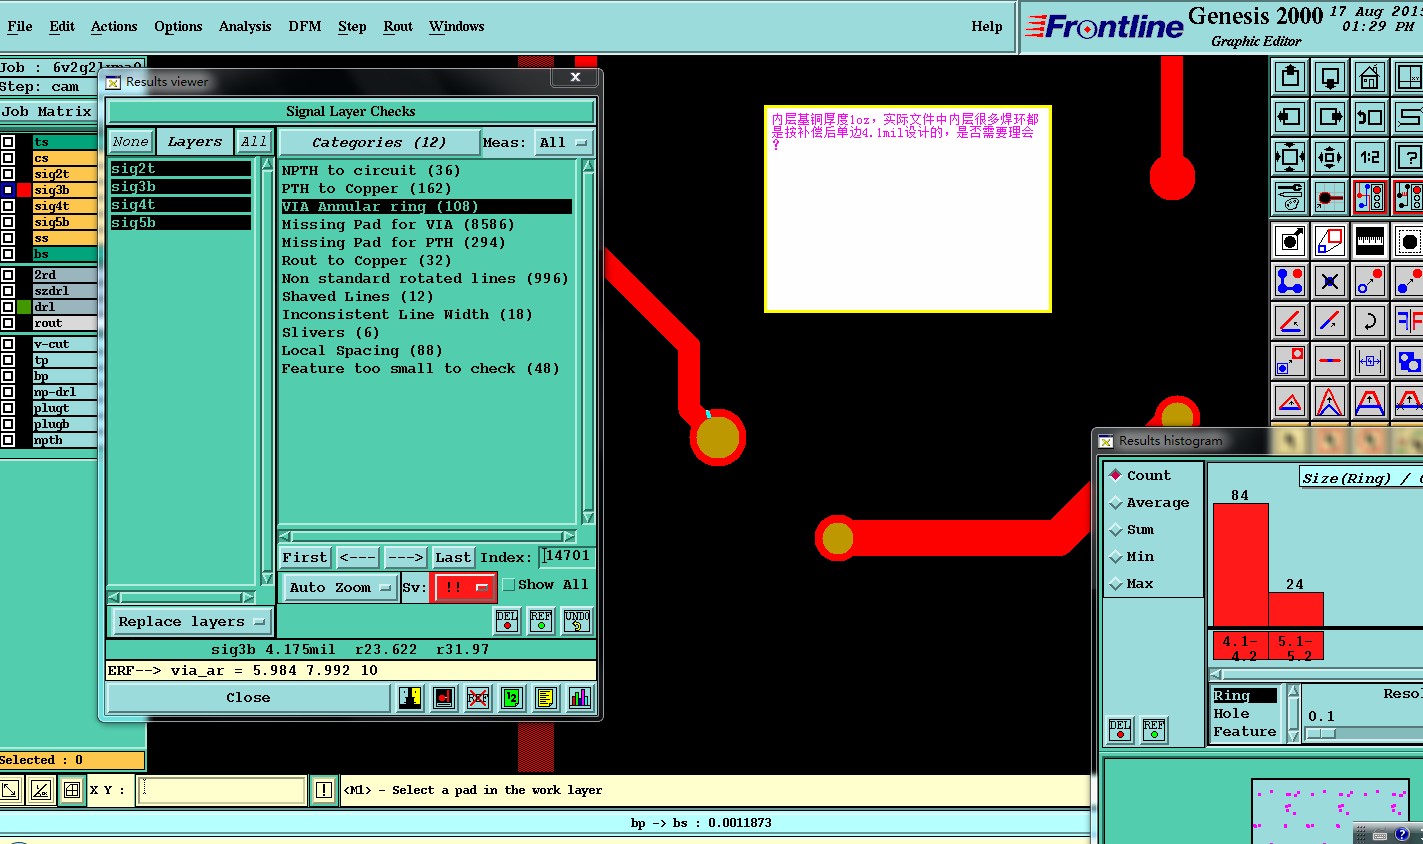Click the green drl layer color swatch
This screenshot has width=1423, height=844.
(25, 307)
